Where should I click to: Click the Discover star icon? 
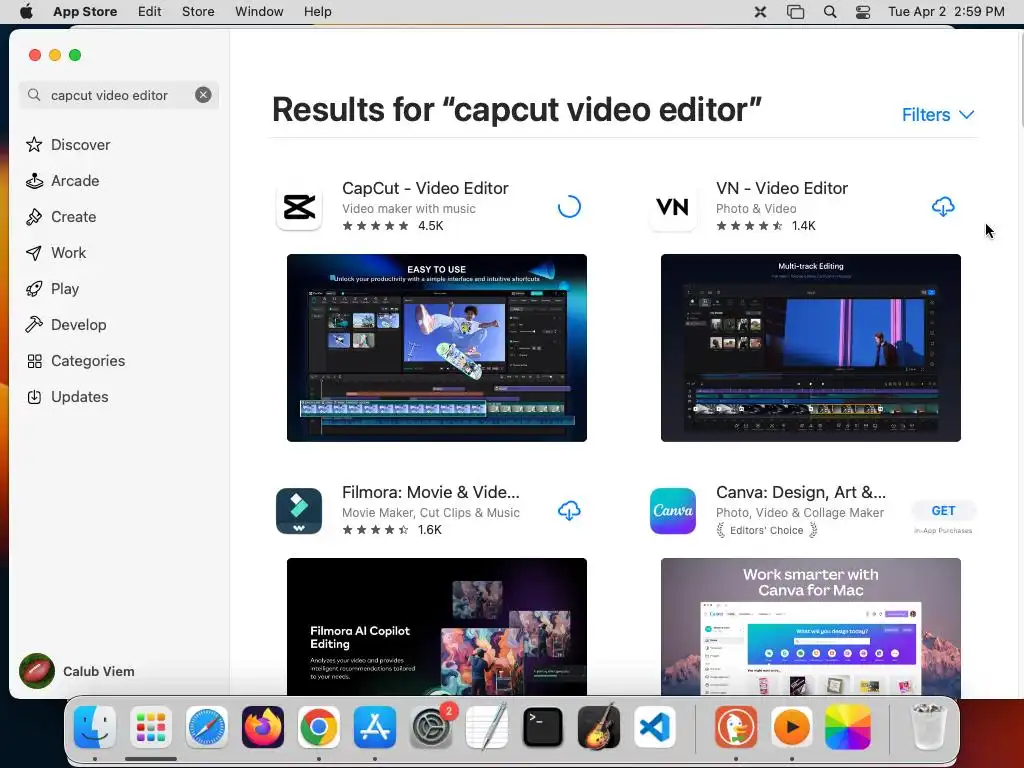click(34, 144)
